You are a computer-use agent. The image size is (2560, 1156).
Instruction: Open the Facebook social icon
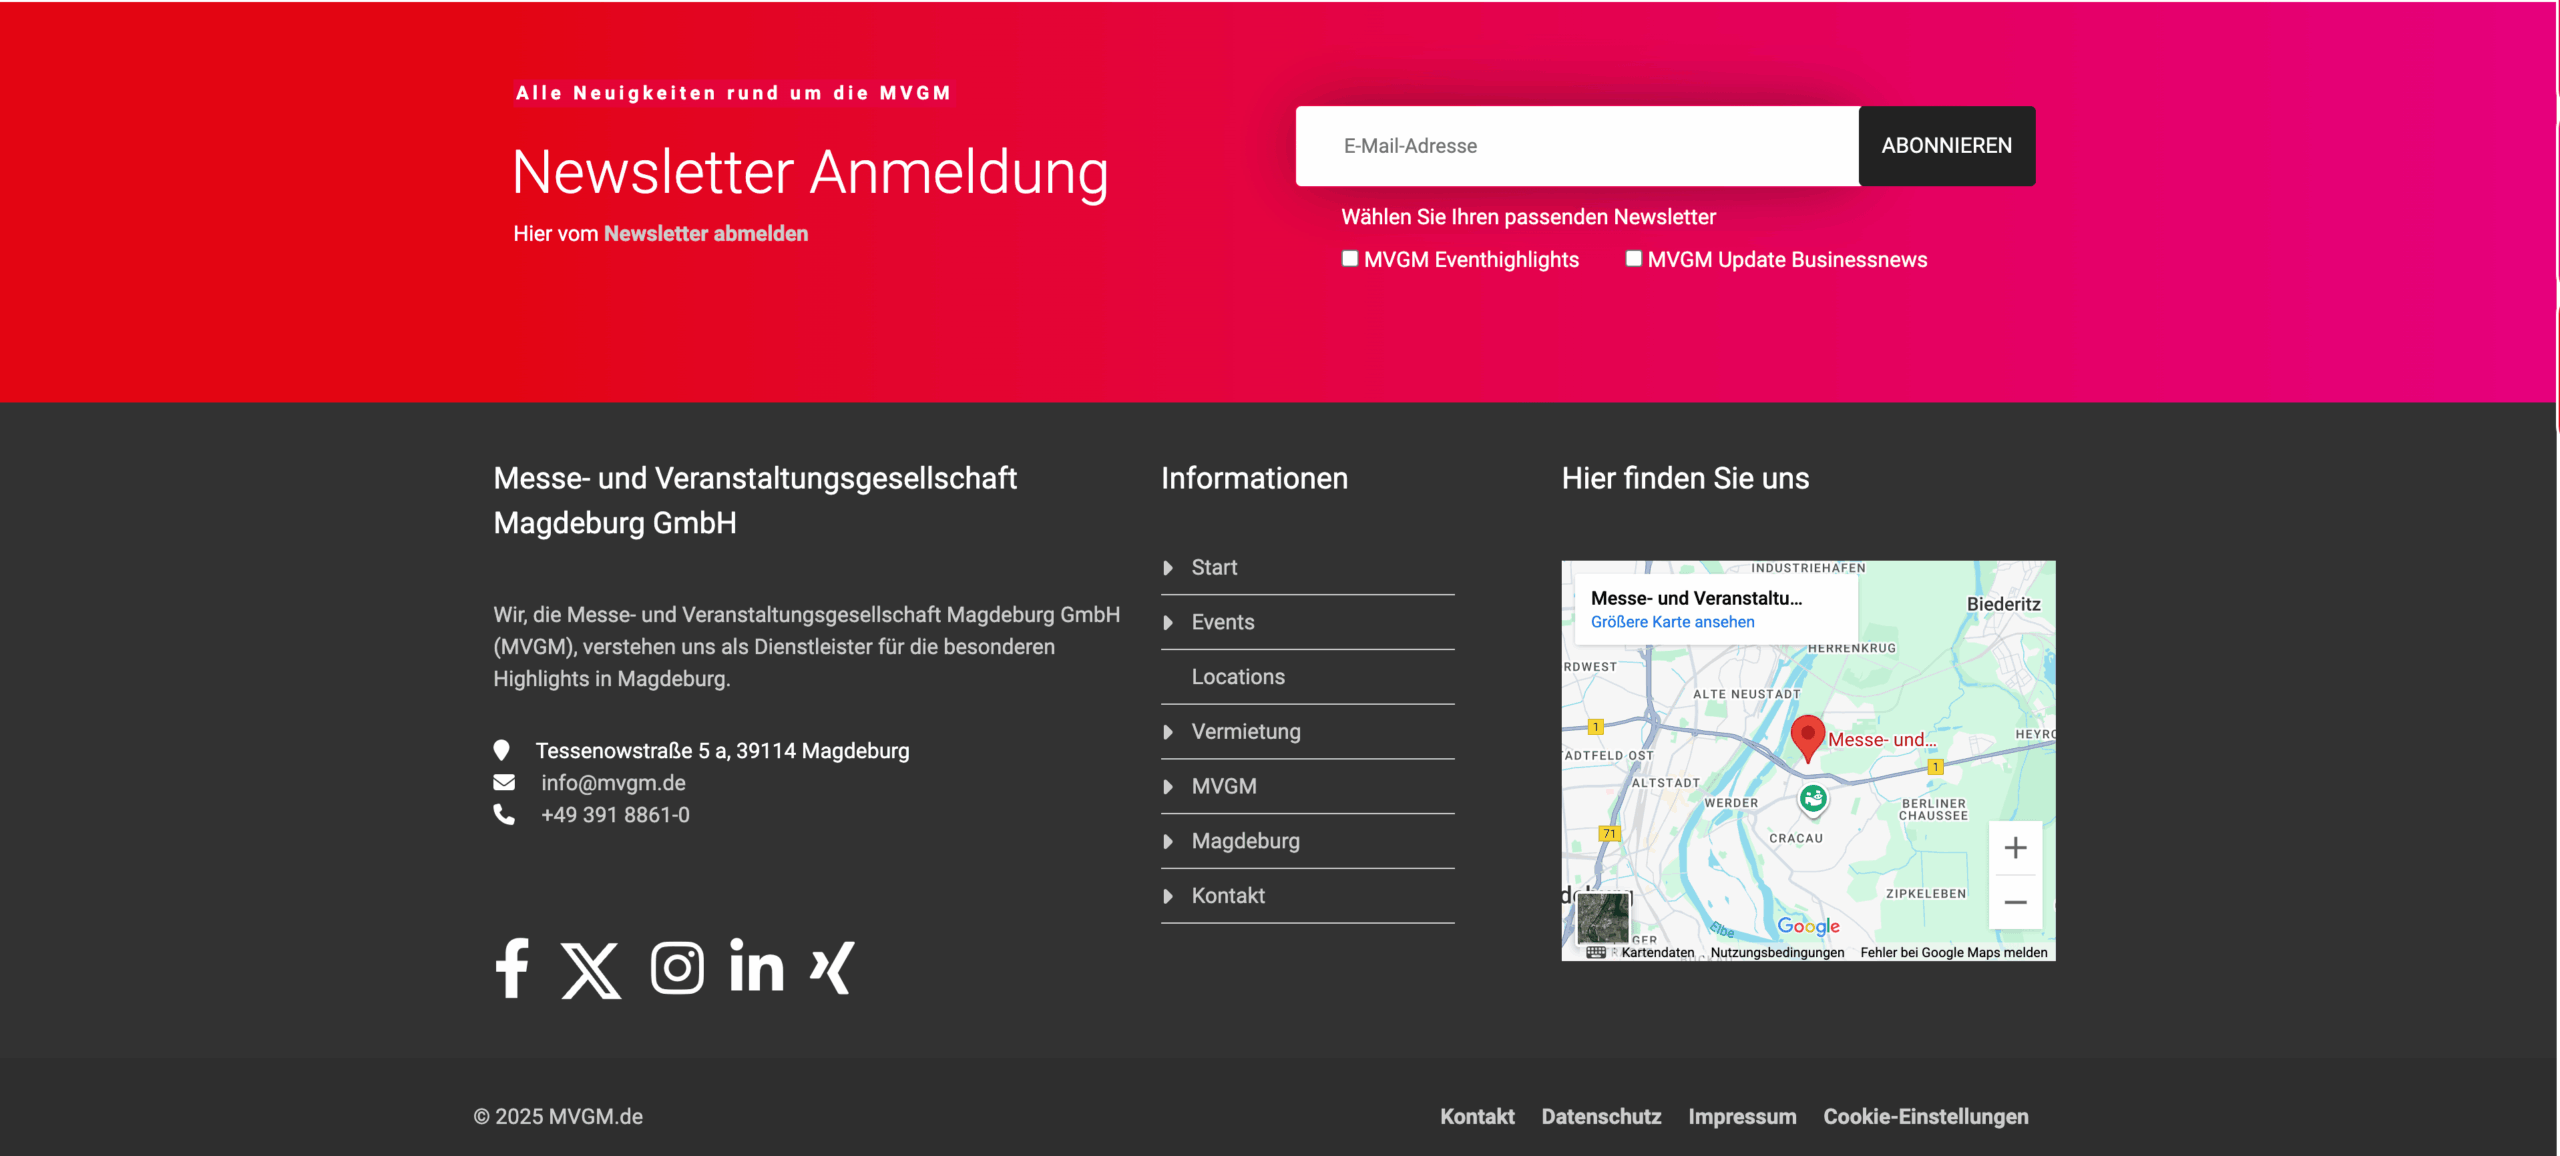pos(512,968)
